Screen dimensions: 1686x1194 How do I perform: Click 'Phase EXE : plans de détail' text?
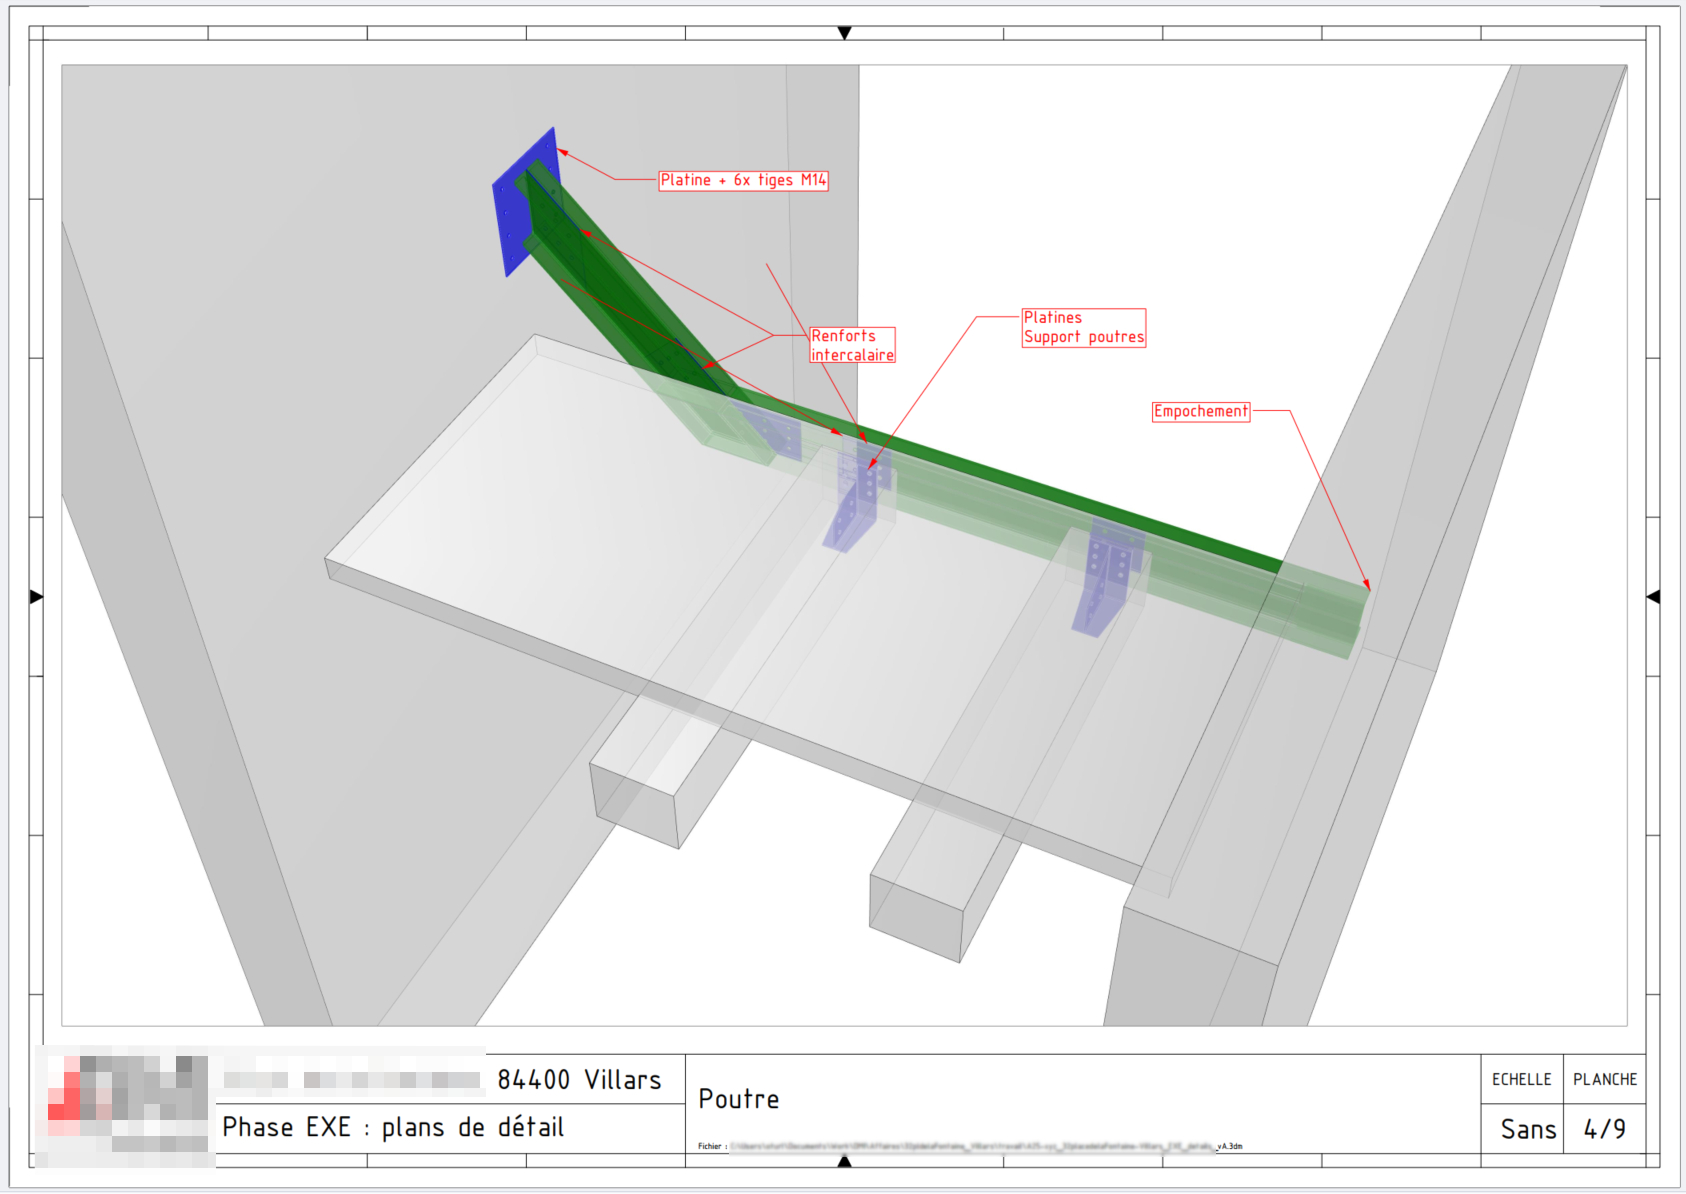pos(394,1126)
